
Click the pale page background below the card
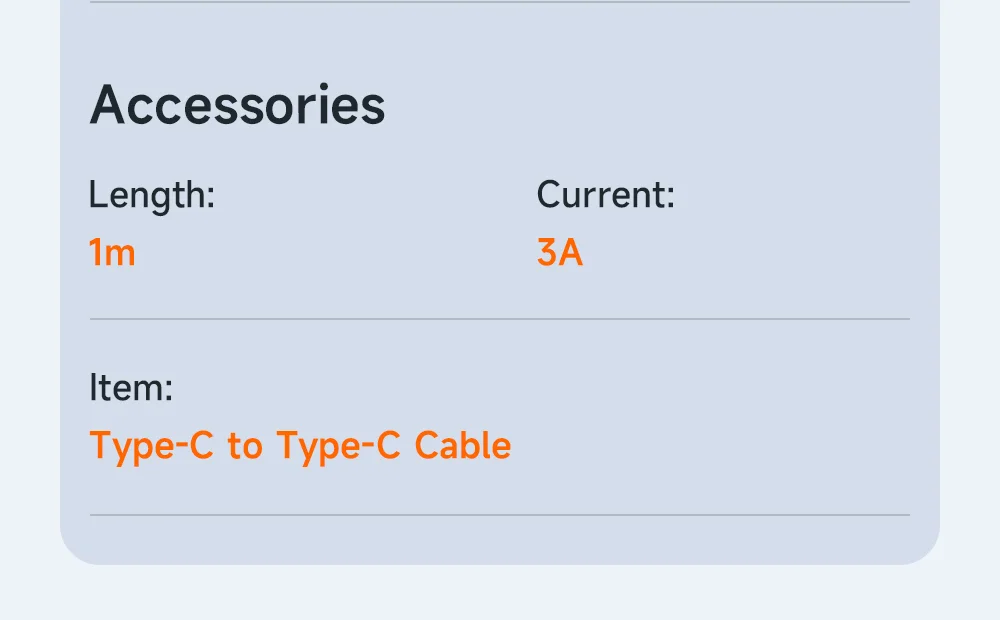500,593
